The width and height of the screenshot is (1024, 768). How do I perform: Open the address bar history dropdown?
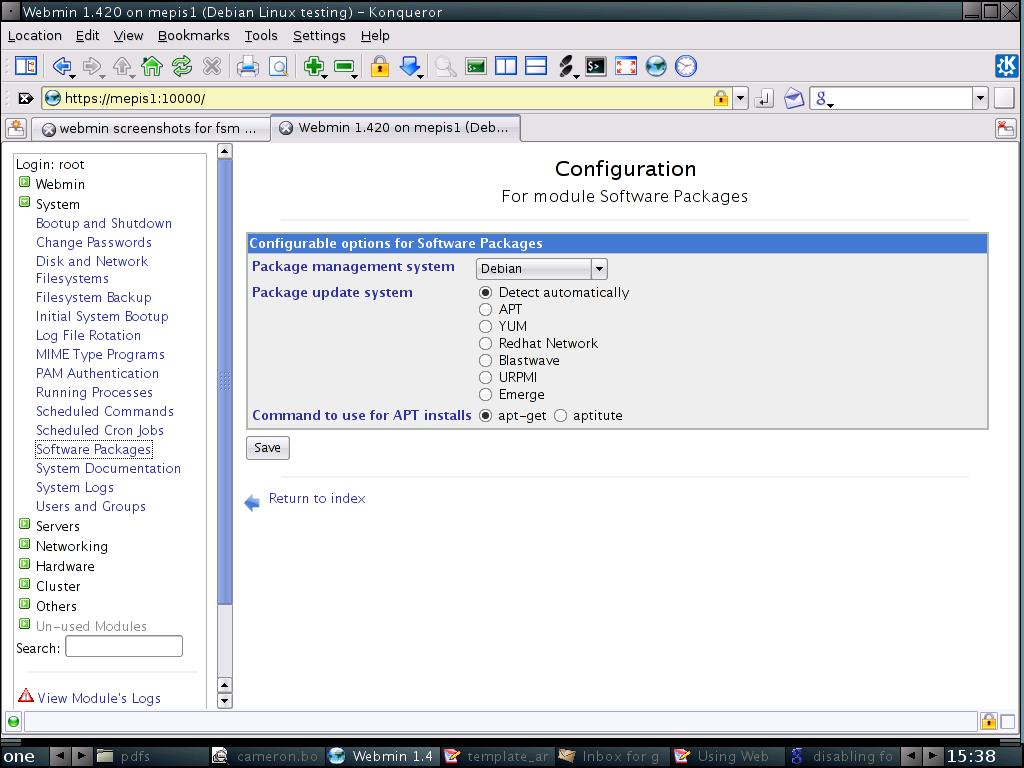[x=740, y=99]
